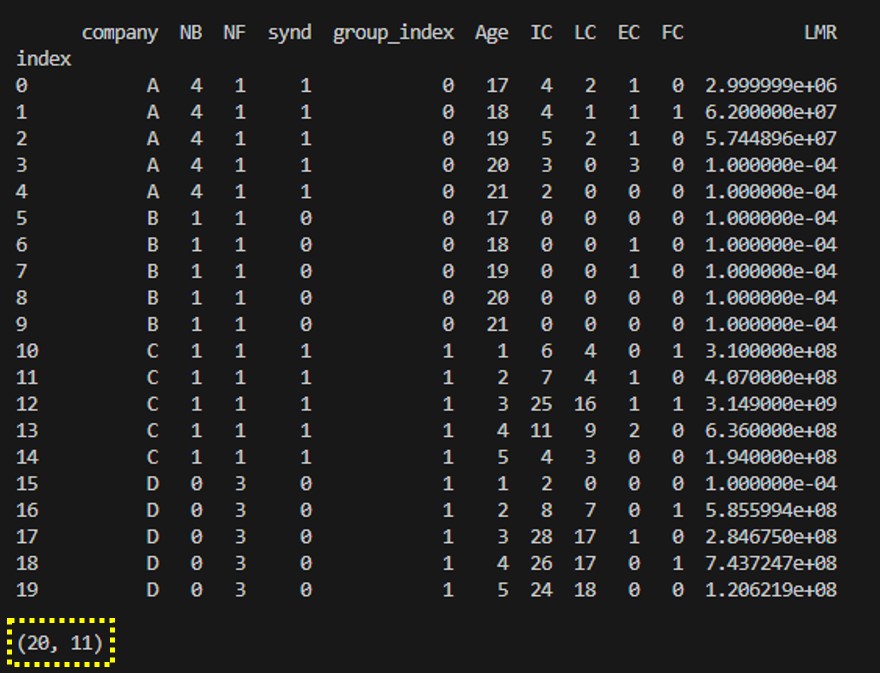Viewport: 880px width, 673px height.
Task: Click the LMR value 2.846750e+08
Action: tap(771, 537)
